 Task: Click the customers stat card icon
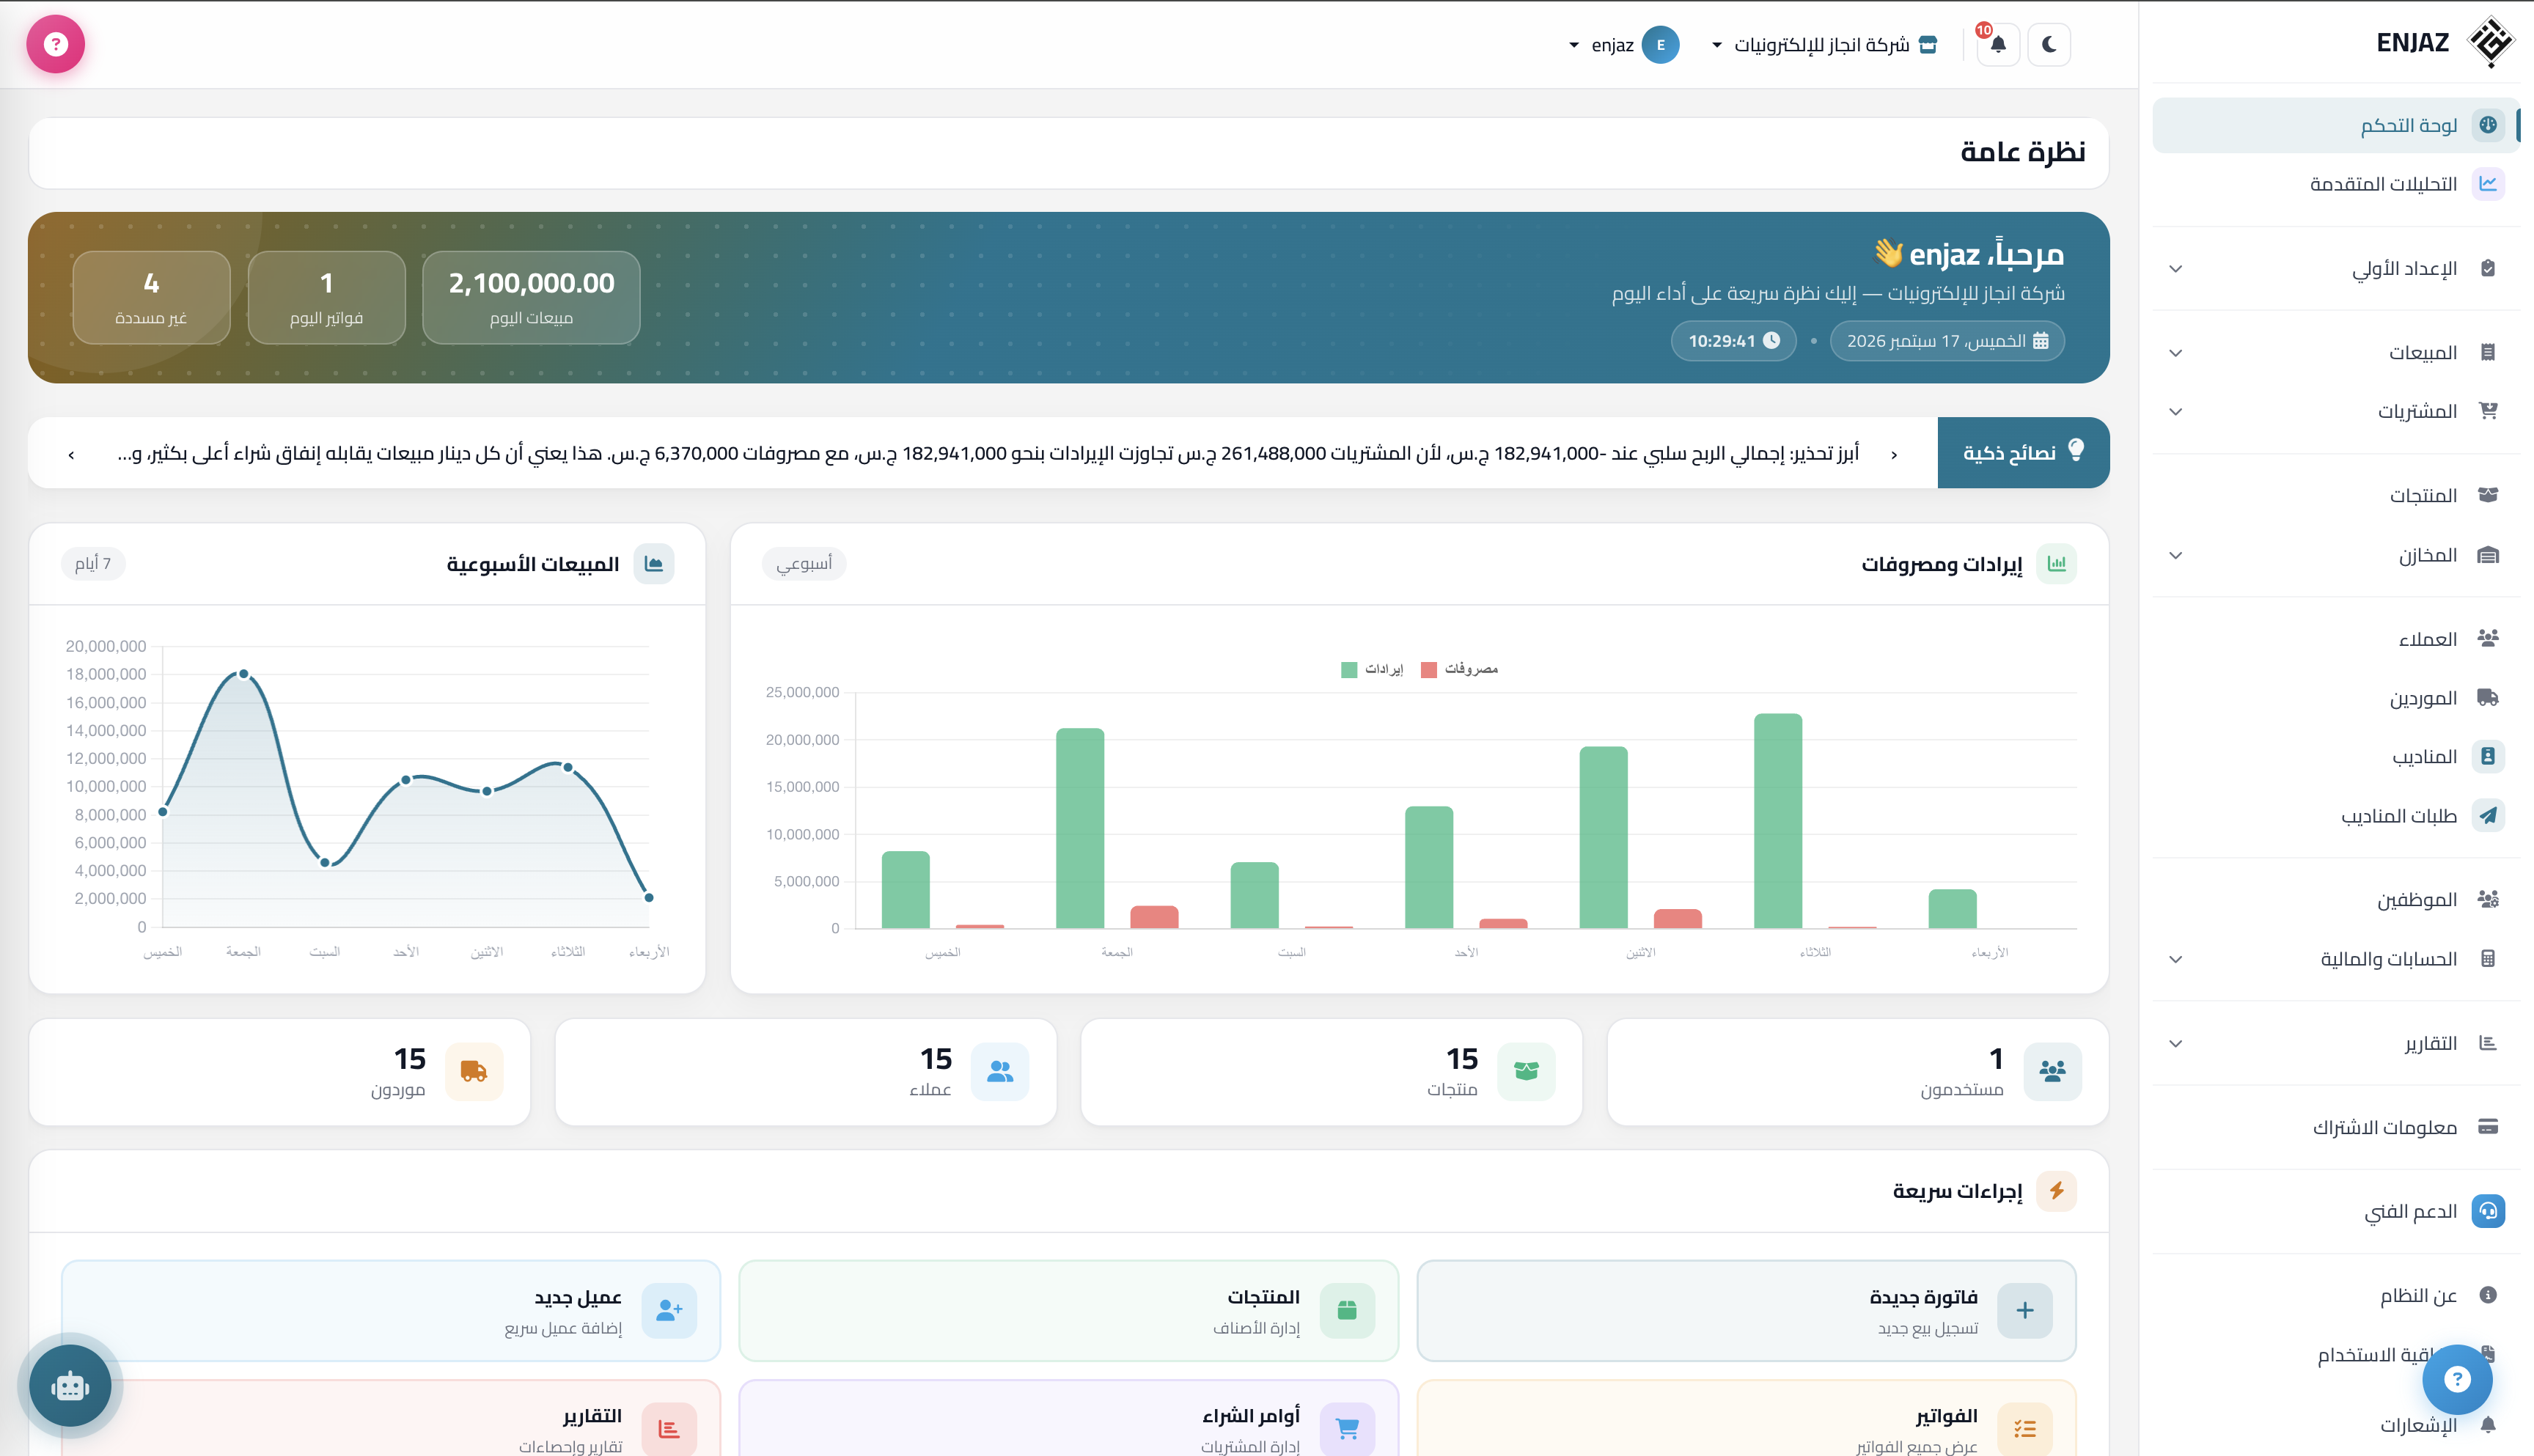click(x=1000, y=1071)
